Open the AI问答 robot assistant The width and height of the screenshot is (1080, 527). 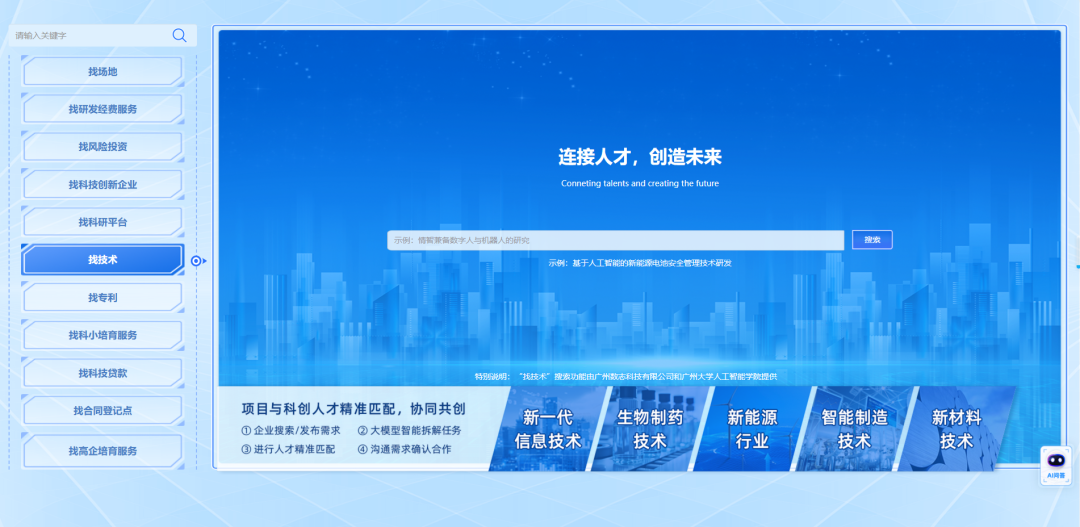1055,465
